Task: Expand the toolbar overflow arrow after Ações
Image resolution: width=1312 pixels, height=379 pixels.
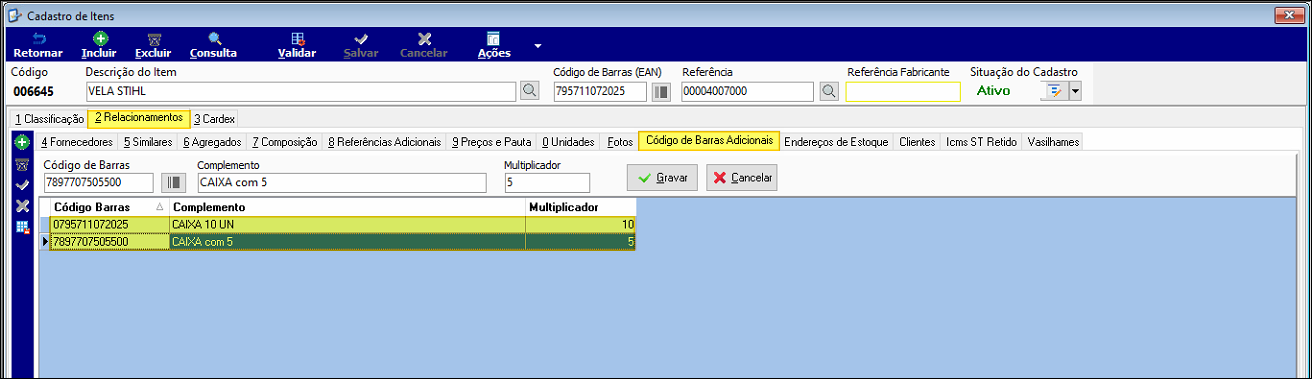Action: coord(538,45)
